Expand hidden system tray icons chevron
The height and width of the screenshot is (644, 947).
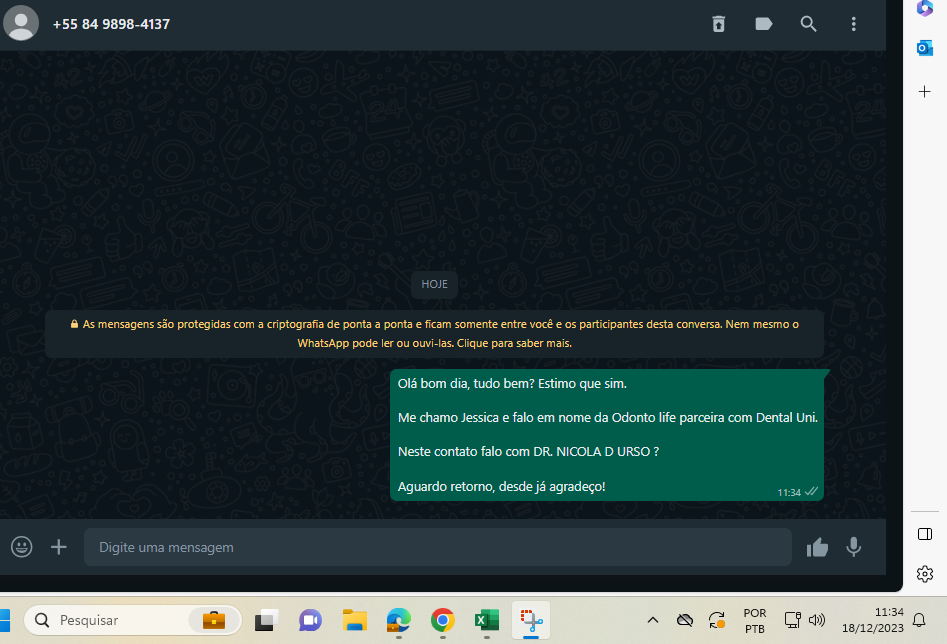[653, 620]
